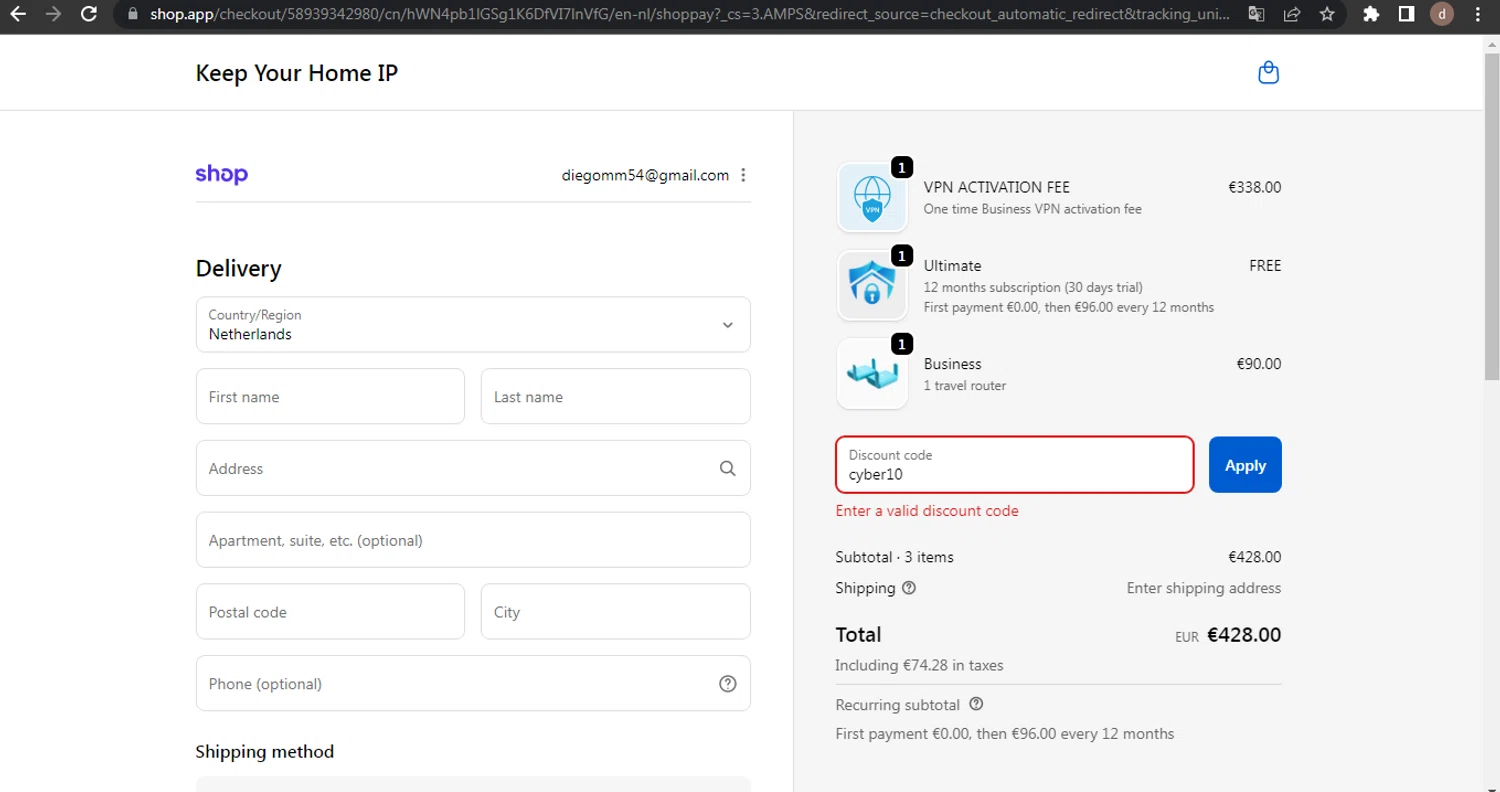Click the 'Including €74.28 in taxes' text
This screenshot has height=792, width=1500.
[919, 665]
